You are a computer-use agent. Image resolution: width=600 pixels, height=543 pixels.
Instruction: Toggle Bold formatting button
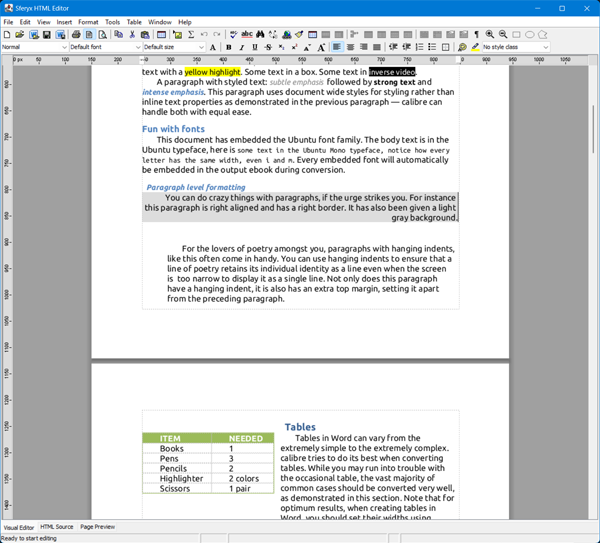tap(229, 47)
